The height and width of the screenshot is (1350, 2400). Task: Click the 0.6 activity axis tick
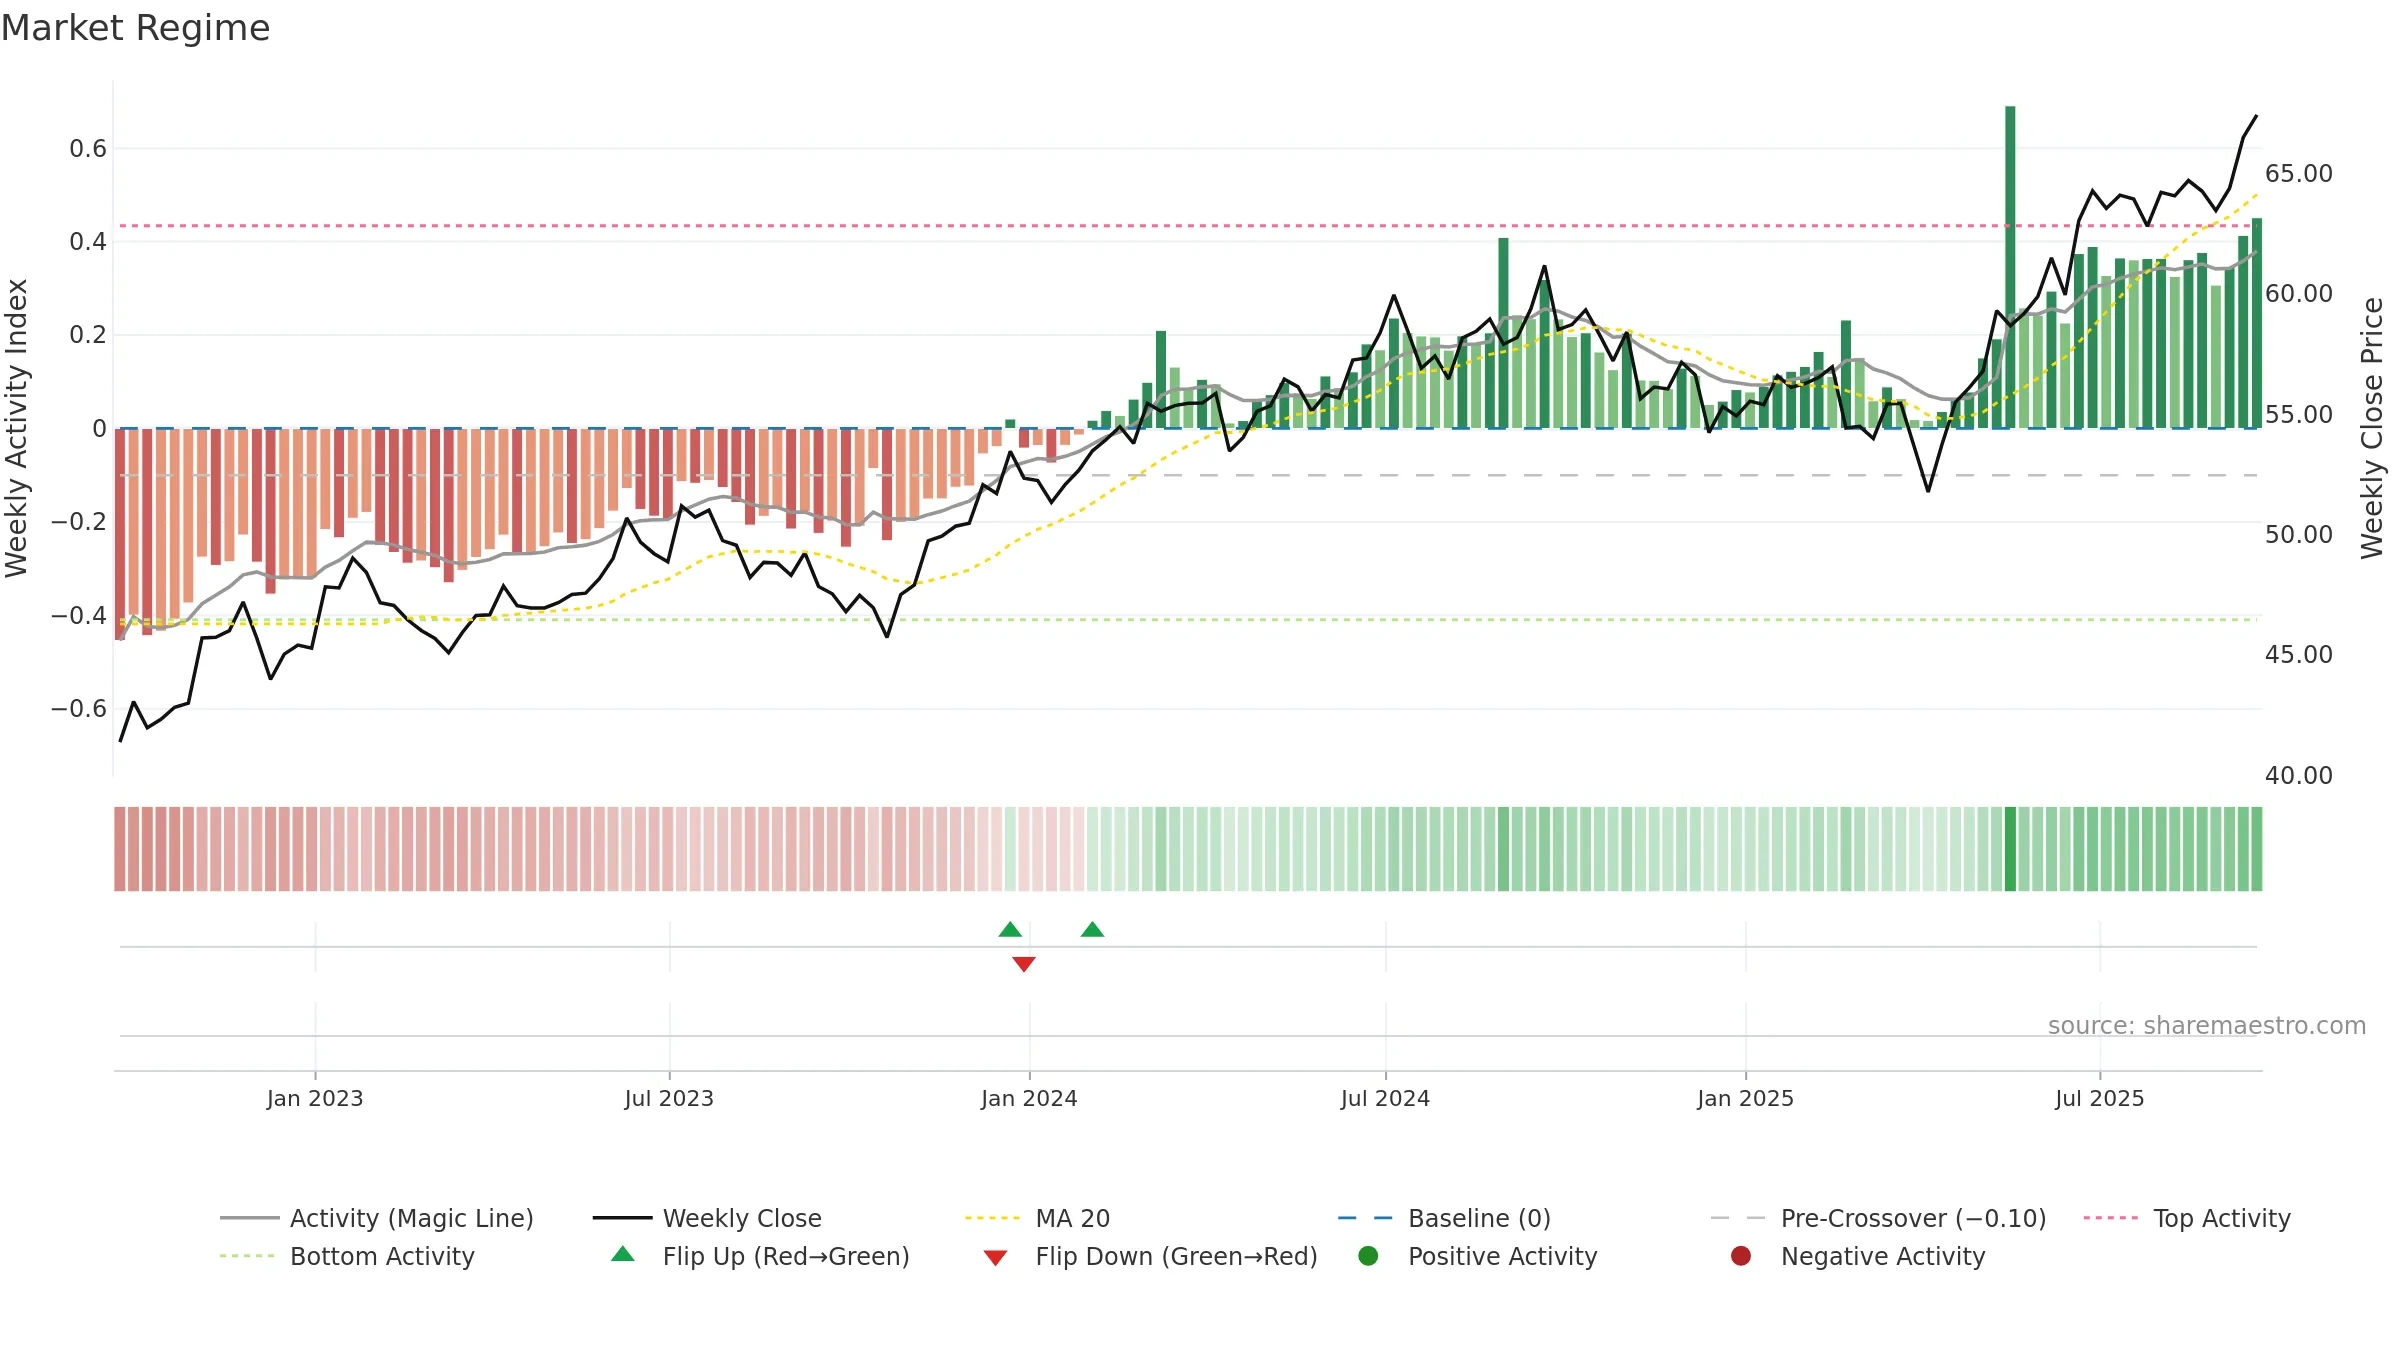pos(88,149)
